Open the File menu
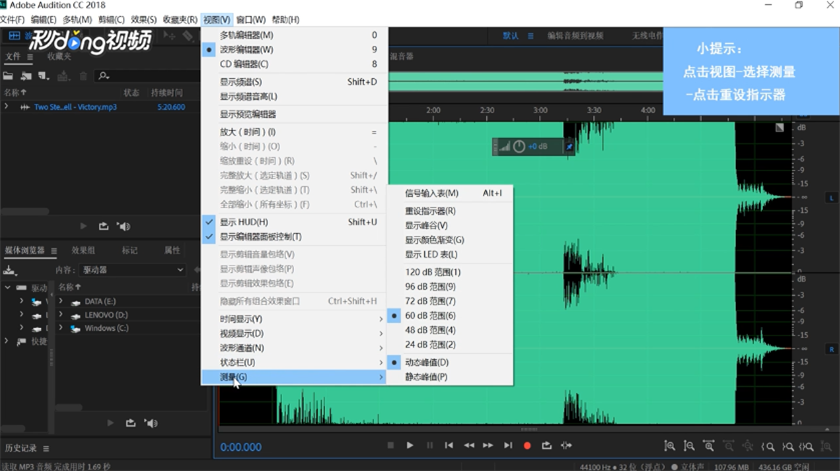The height and width of the screenshot is (471, 840). click(12, 20)
